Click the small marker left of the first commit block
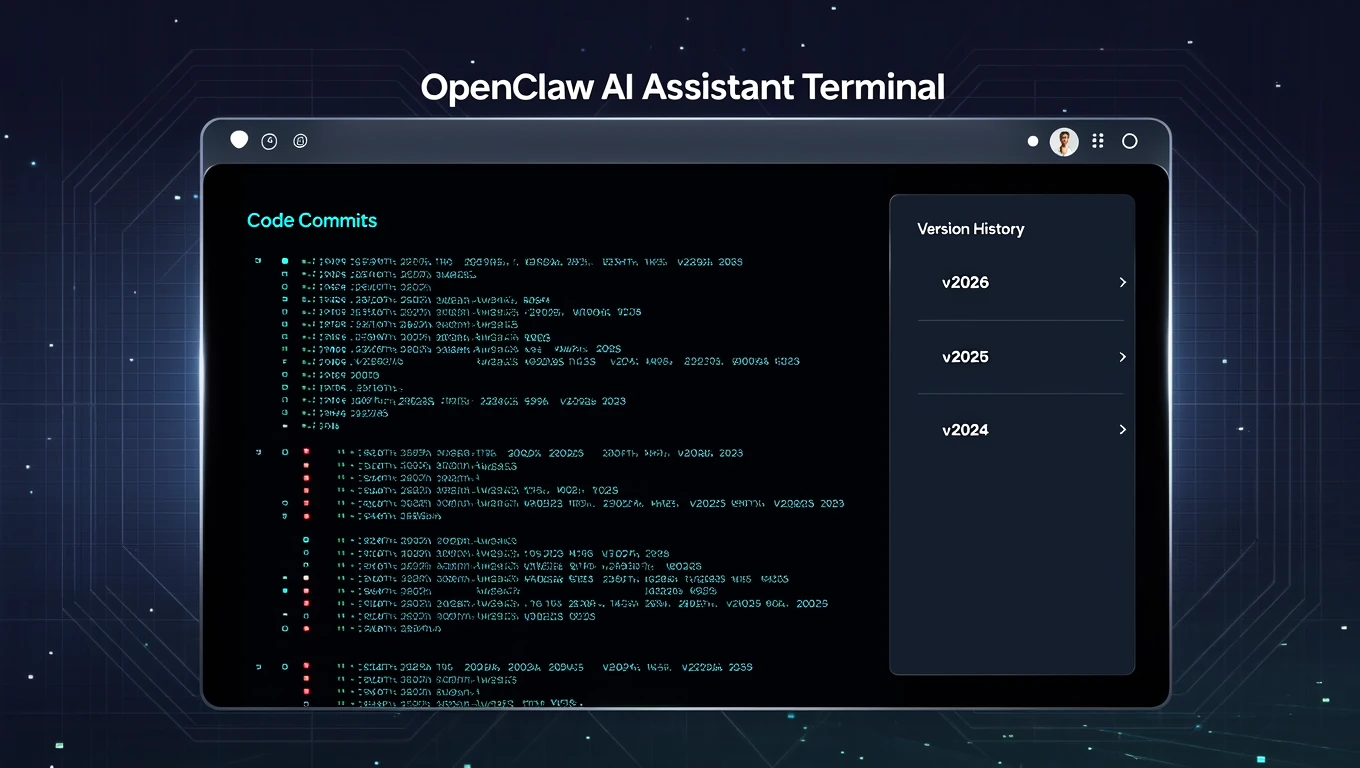This screenshot has height=768, width=1360. point(258,261)
